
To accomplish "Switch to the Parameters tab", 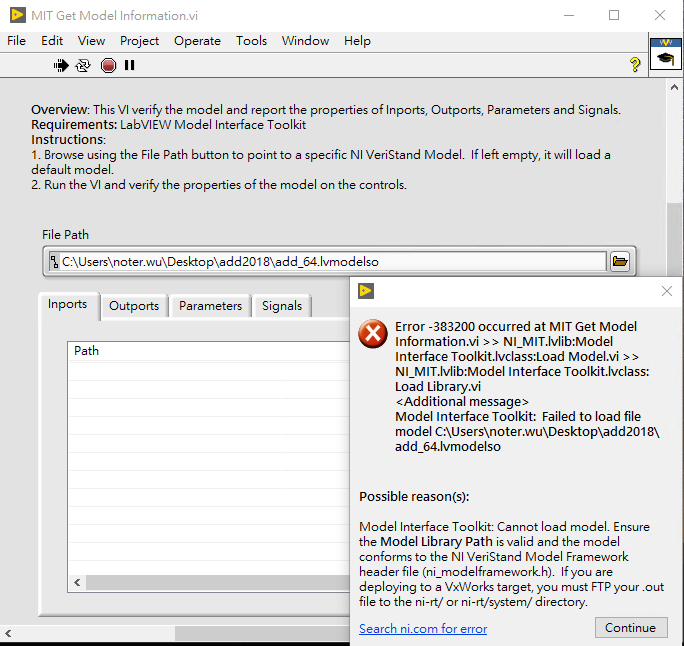I will [210, 306].
